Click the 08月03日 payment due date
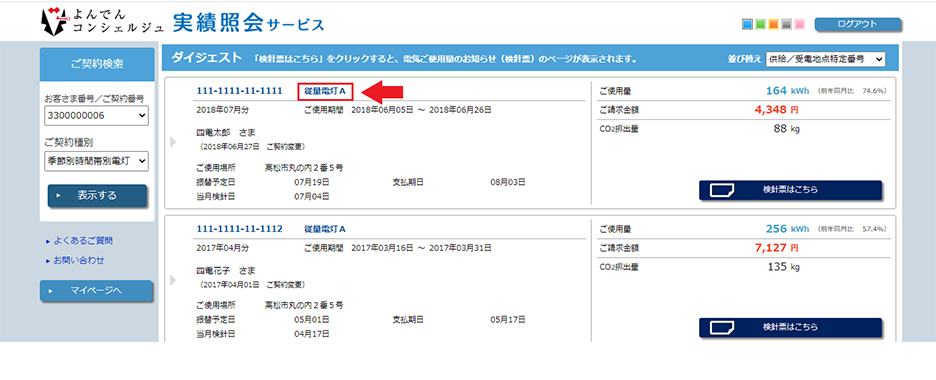 (x=508, y=182)
